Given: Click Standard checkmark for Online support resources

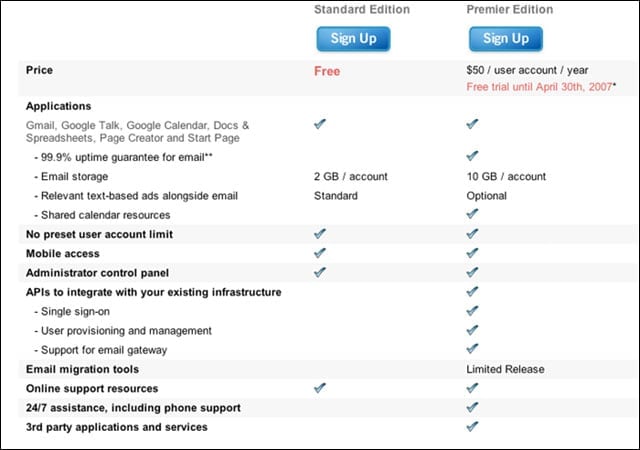Looking at the screenshot, I should tap(320, 388).
